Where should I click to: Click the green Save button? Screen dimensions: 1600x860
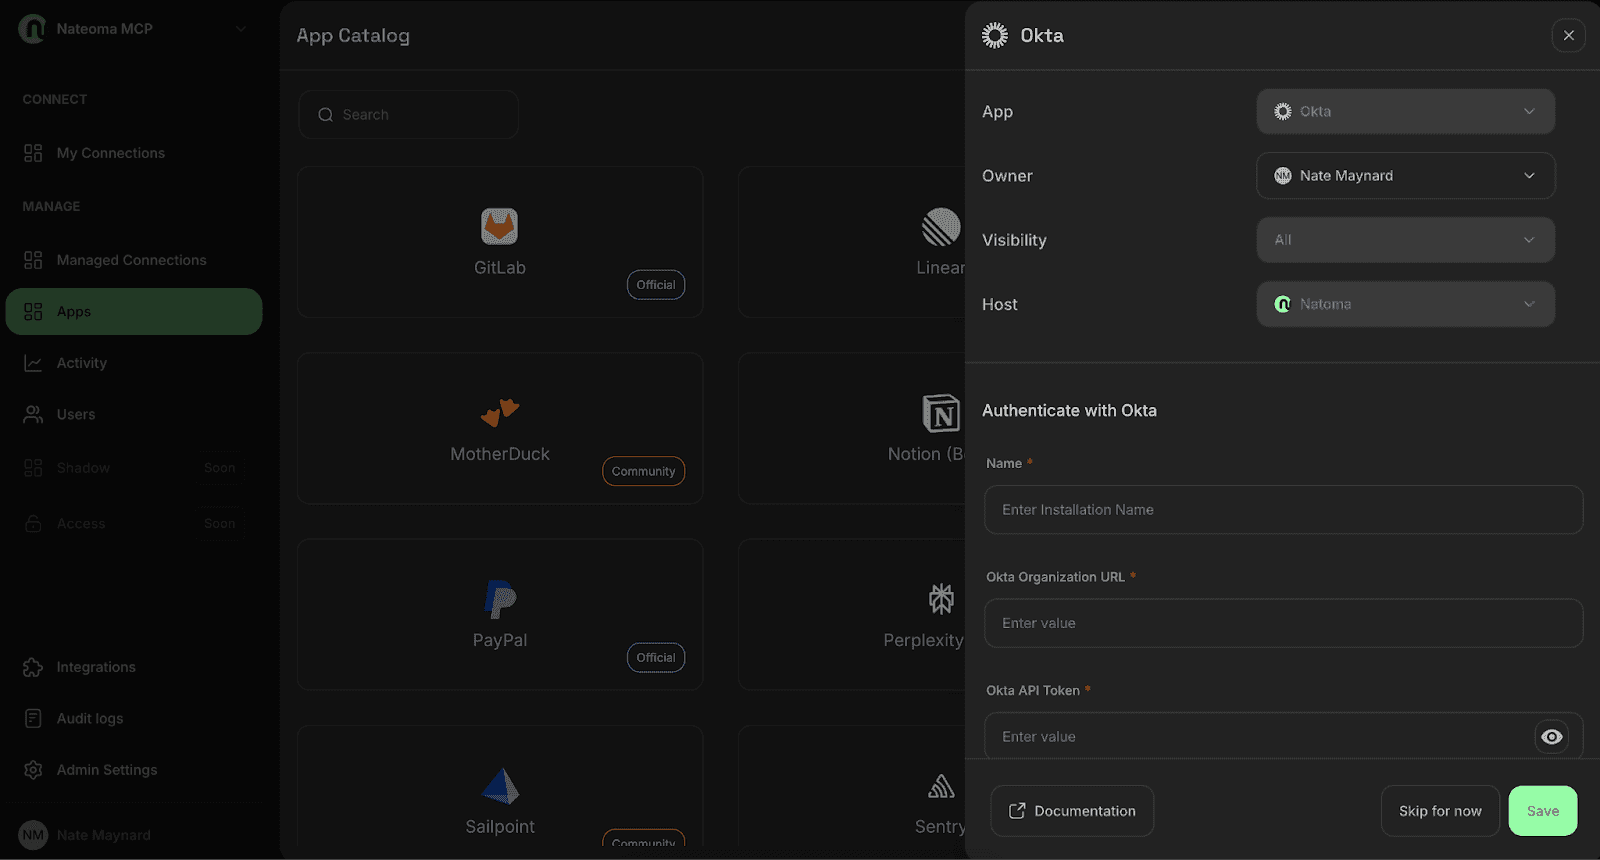pos(1543,811)
